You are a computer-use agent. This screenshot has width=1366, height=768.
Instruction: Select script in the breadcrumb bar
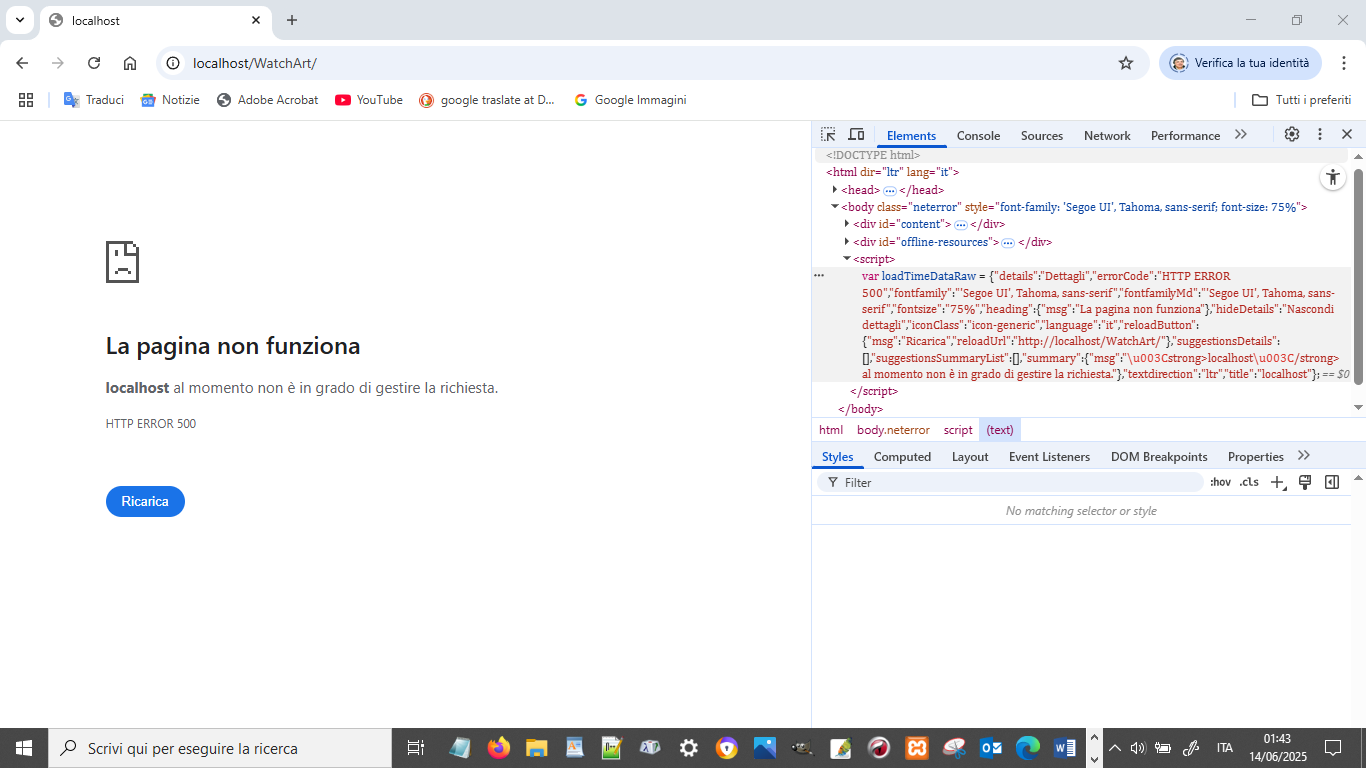(958, 430)
